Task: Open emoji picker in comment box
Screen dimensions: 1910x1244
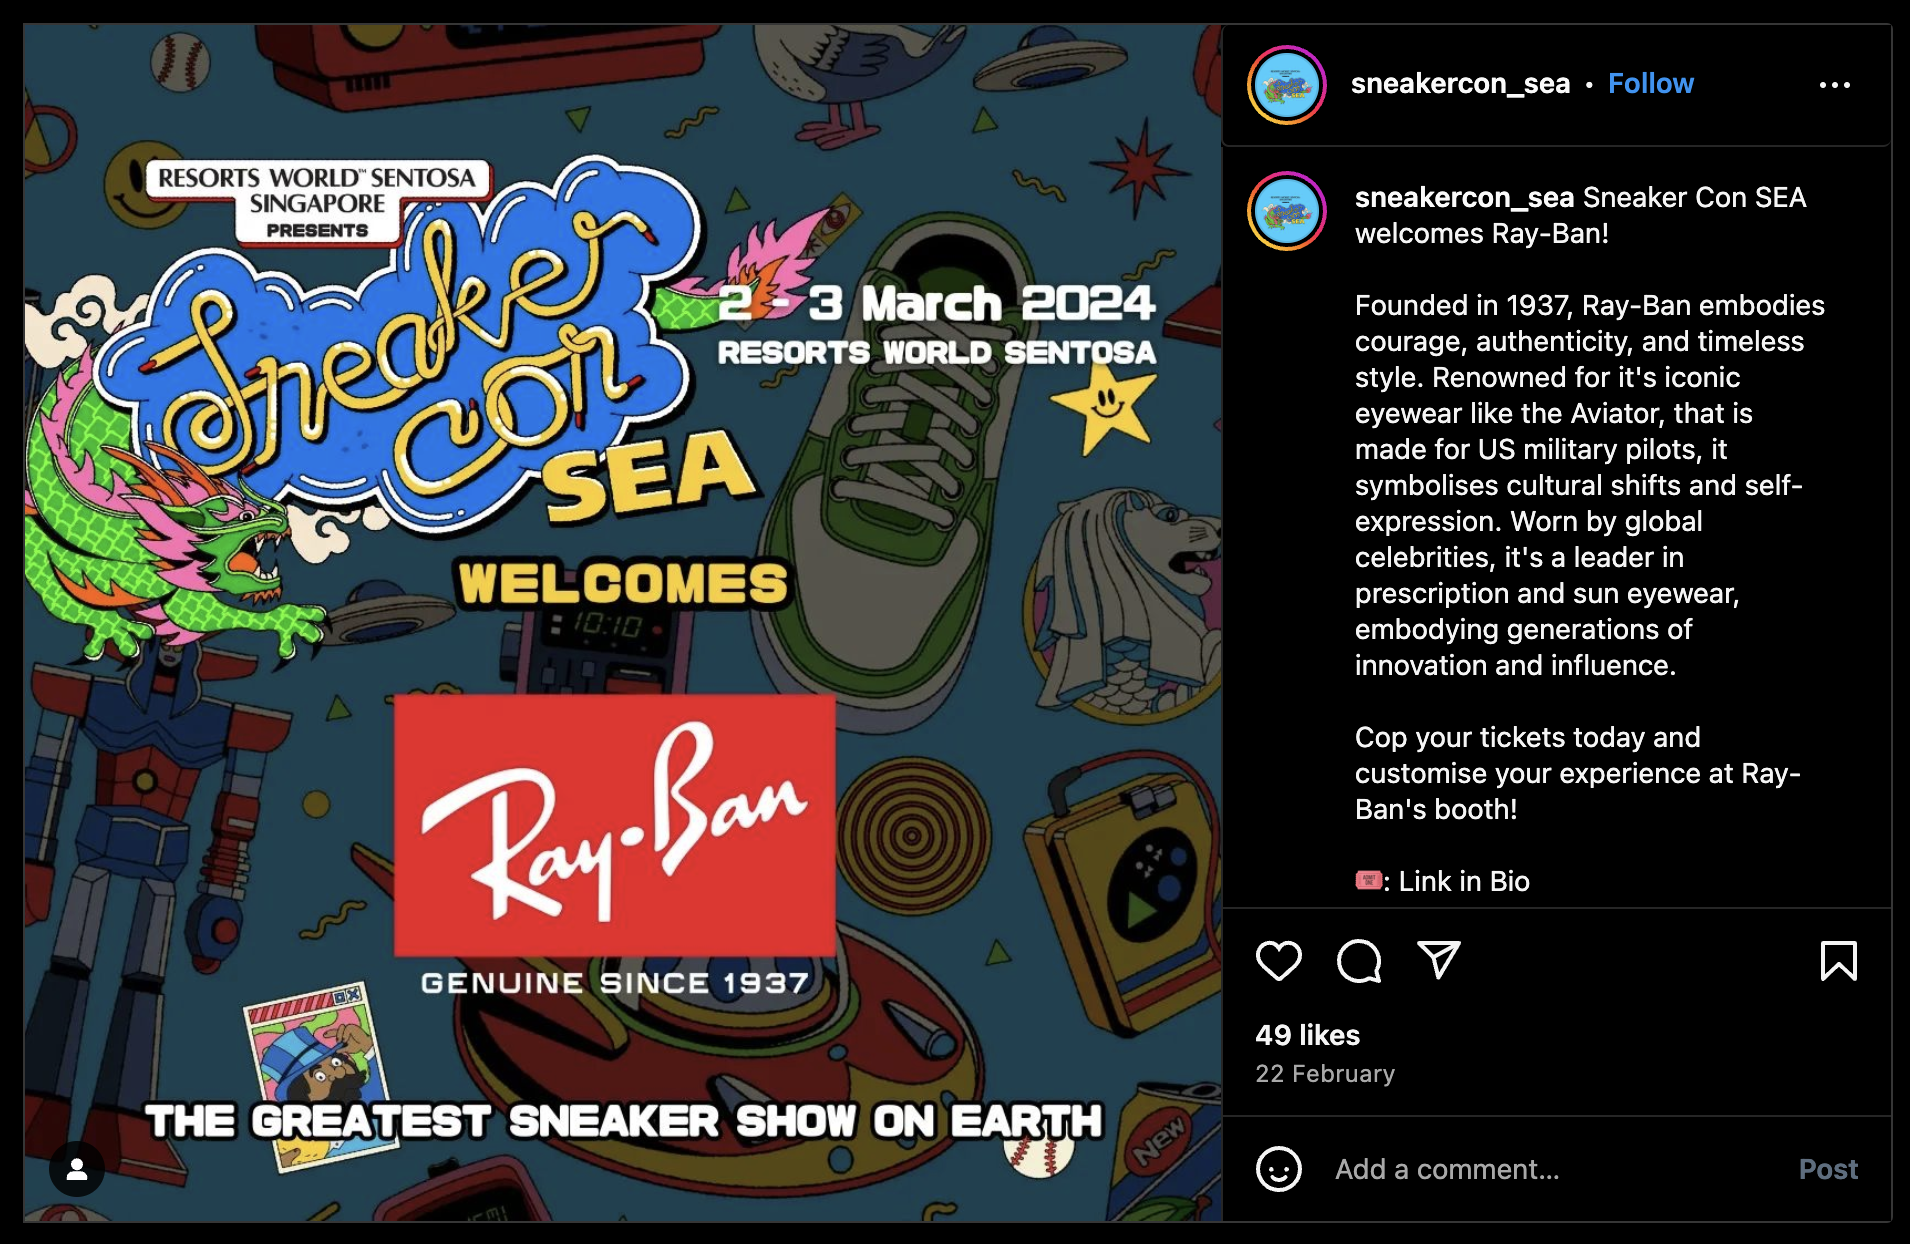Action: pyautogui.click(x=1278, y=1169)
